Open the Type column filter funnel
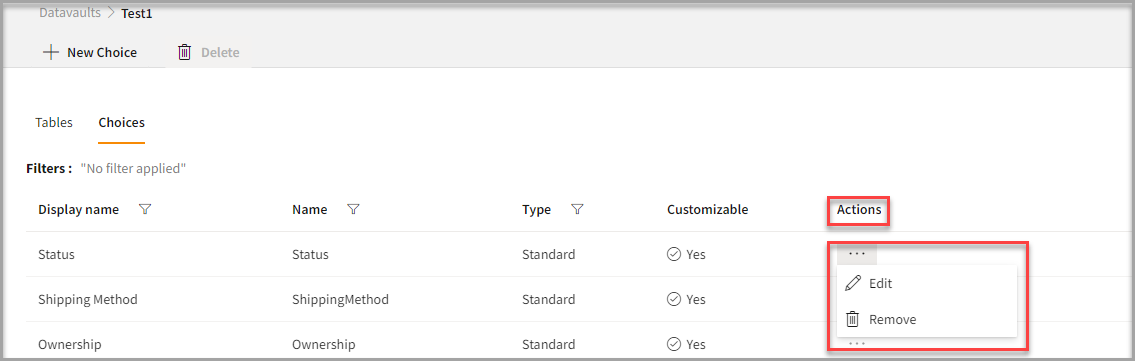The height and width of the screenshot is (361, 1135). pos(577,210)
